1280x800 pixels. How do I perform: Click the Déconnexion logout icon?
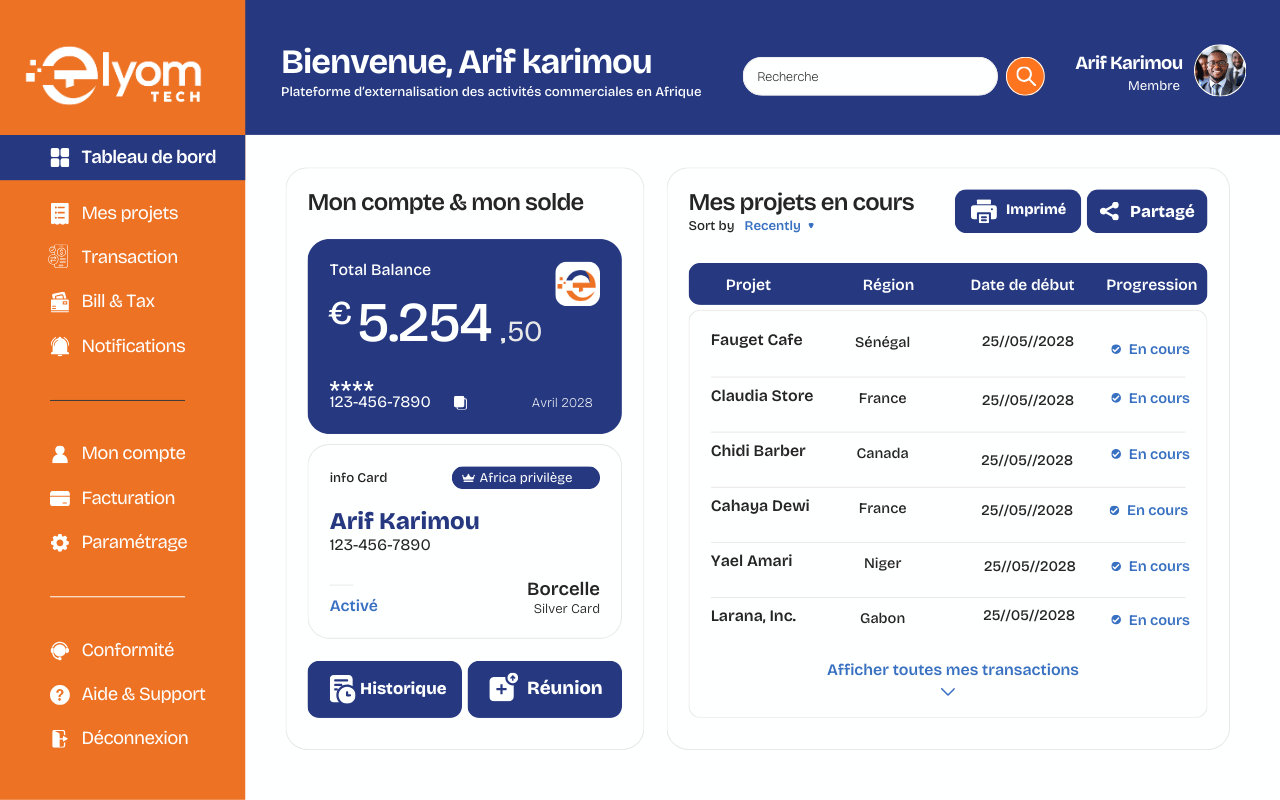tap(60, 738)
